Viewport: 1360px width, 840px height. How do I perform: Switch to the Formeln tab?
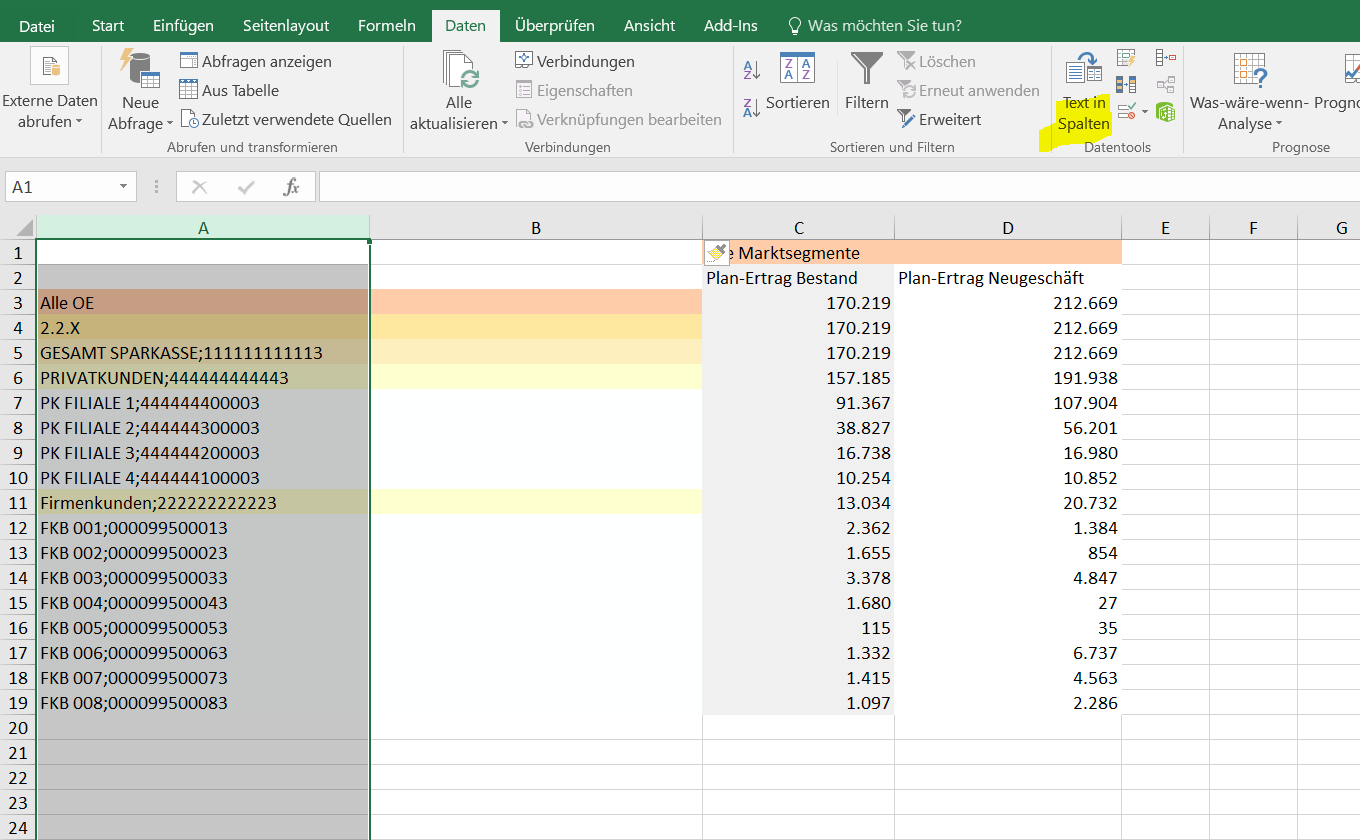coord(387,26)
